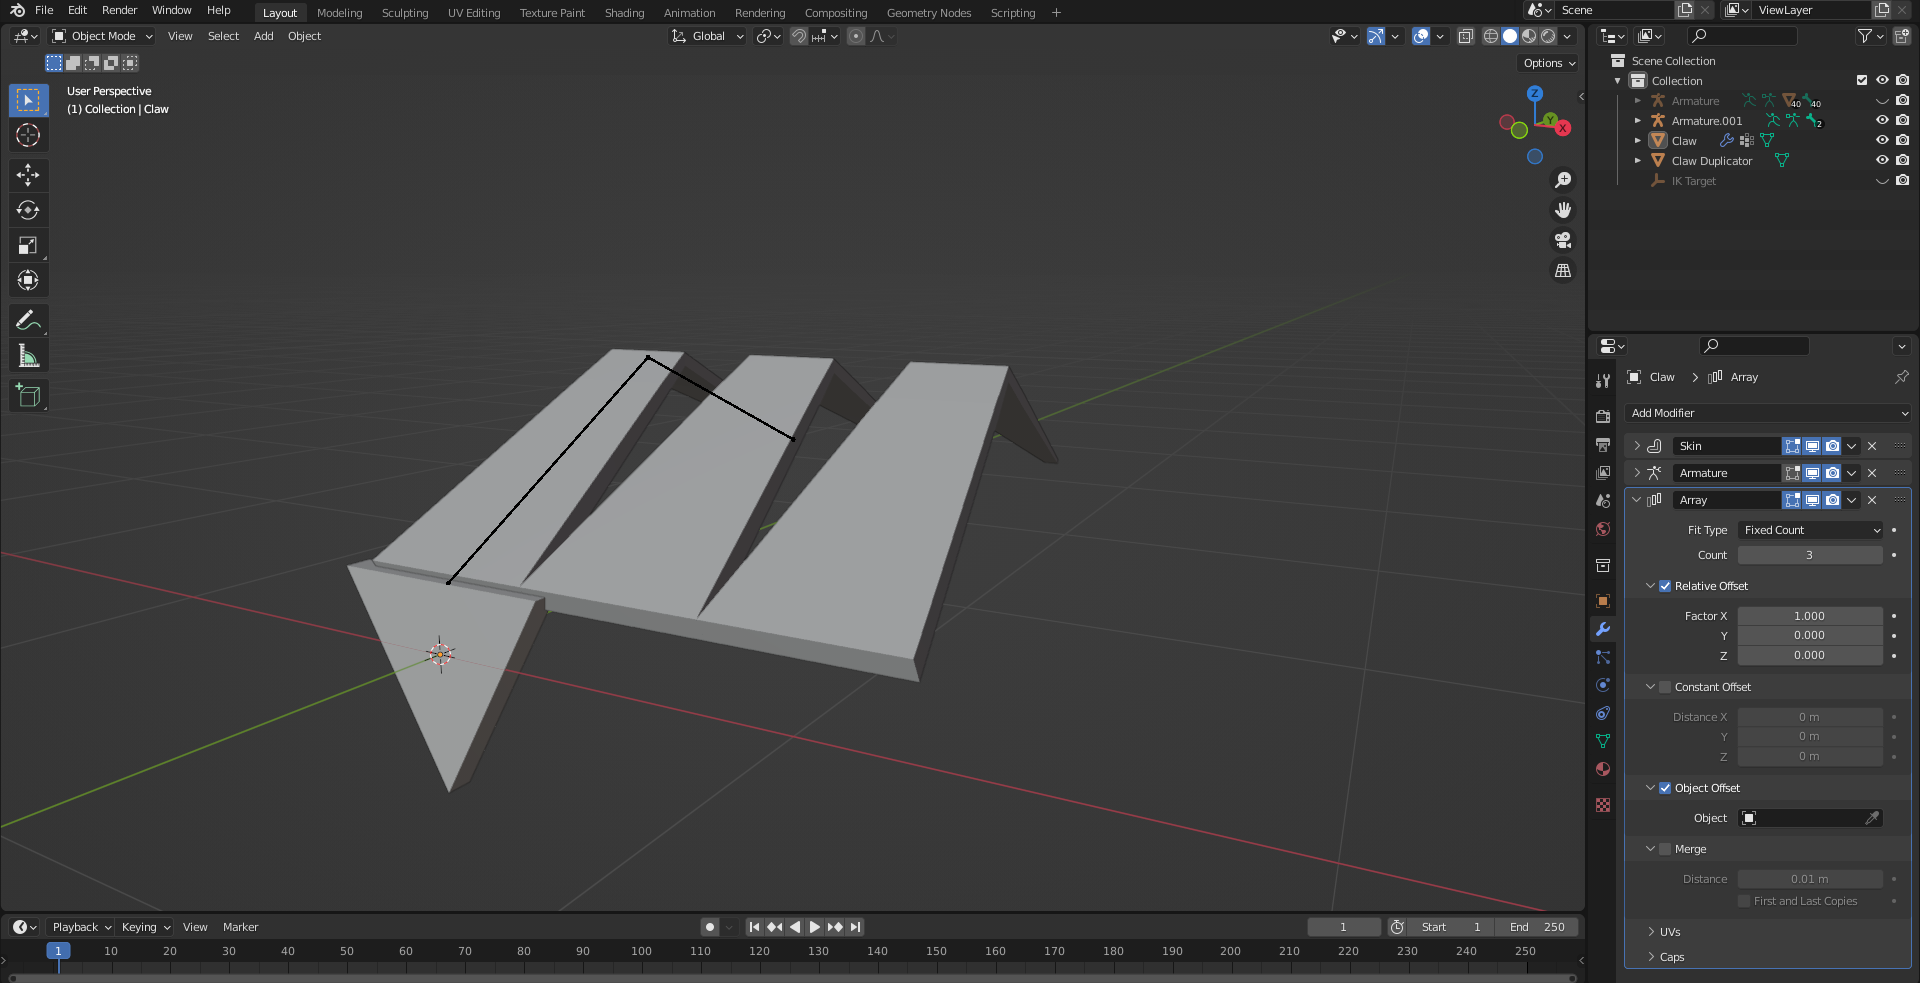Open the File menu
1920x983 pixels.
coord(44,10)
